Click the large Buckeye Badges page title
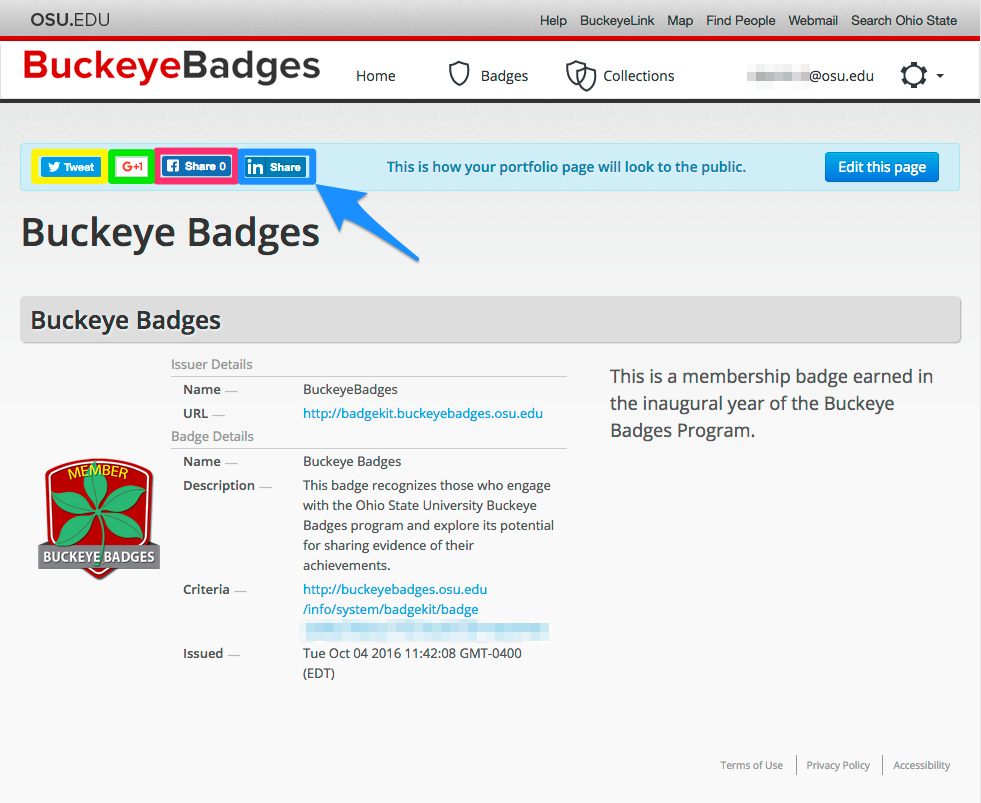Screen dimensions: 981x803 [x=170, y=232]
